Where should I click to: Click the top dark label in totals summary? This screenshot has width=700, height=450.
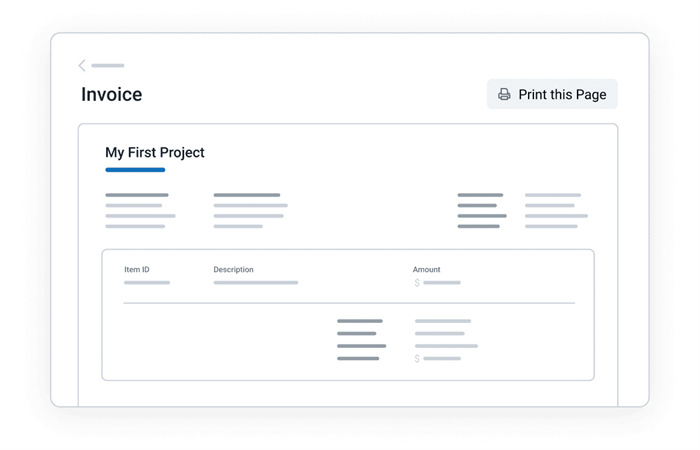click(x=359, y=321)
